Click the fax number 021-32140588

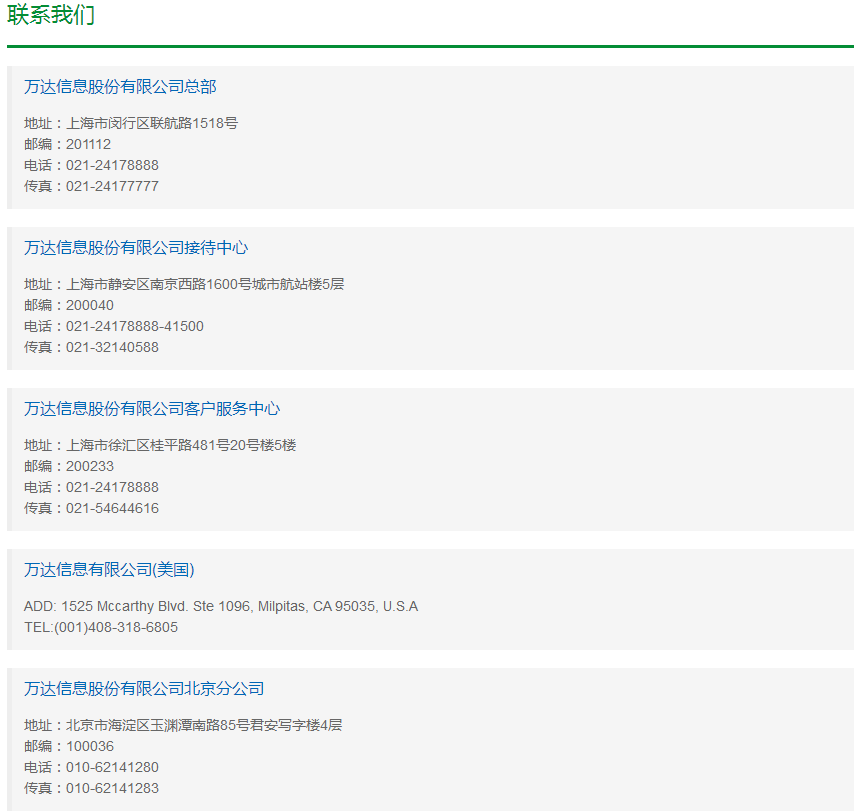(x=91, y=347)
